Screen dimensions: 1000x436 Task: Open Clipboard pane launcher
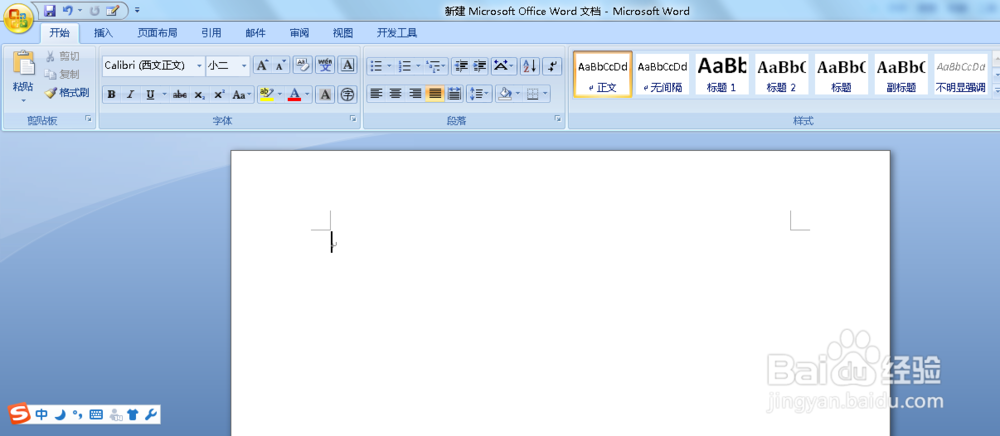[89, 119]
